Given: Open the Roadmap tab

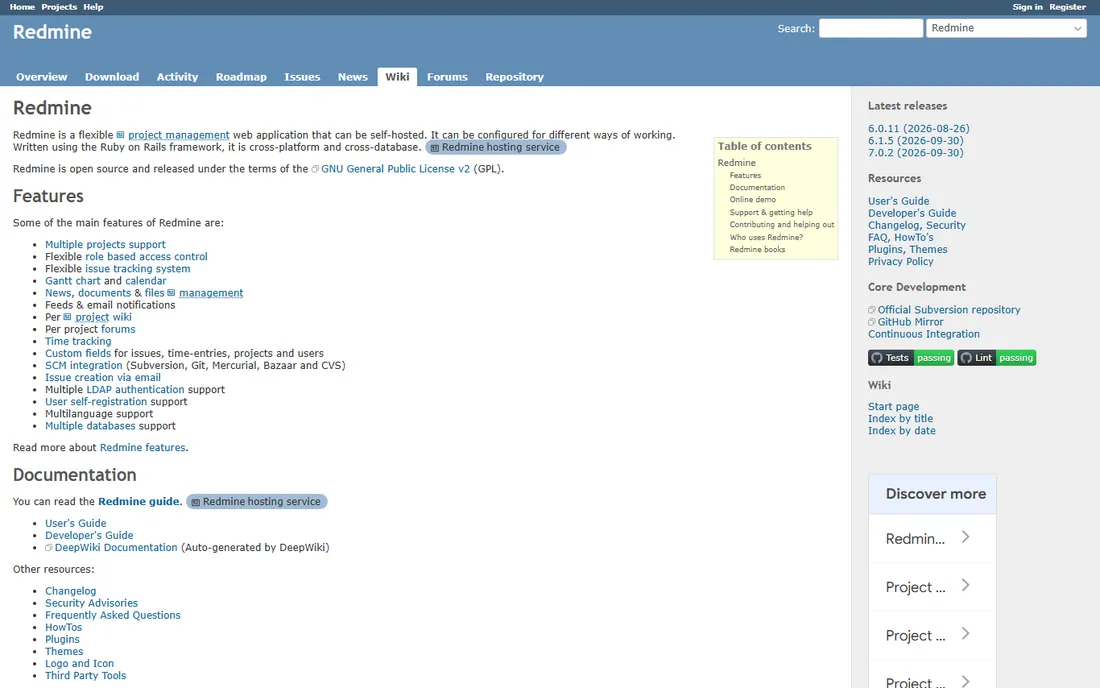Looking at the screenshot, I should point(241,77).
